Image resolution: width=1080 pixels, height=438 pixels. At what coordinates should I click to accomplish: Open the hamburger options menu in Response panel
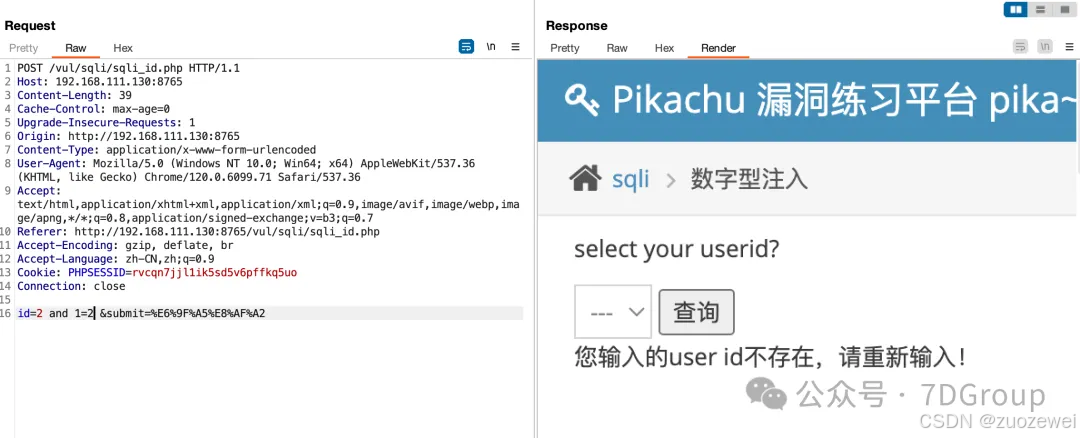pos(1069,47)
